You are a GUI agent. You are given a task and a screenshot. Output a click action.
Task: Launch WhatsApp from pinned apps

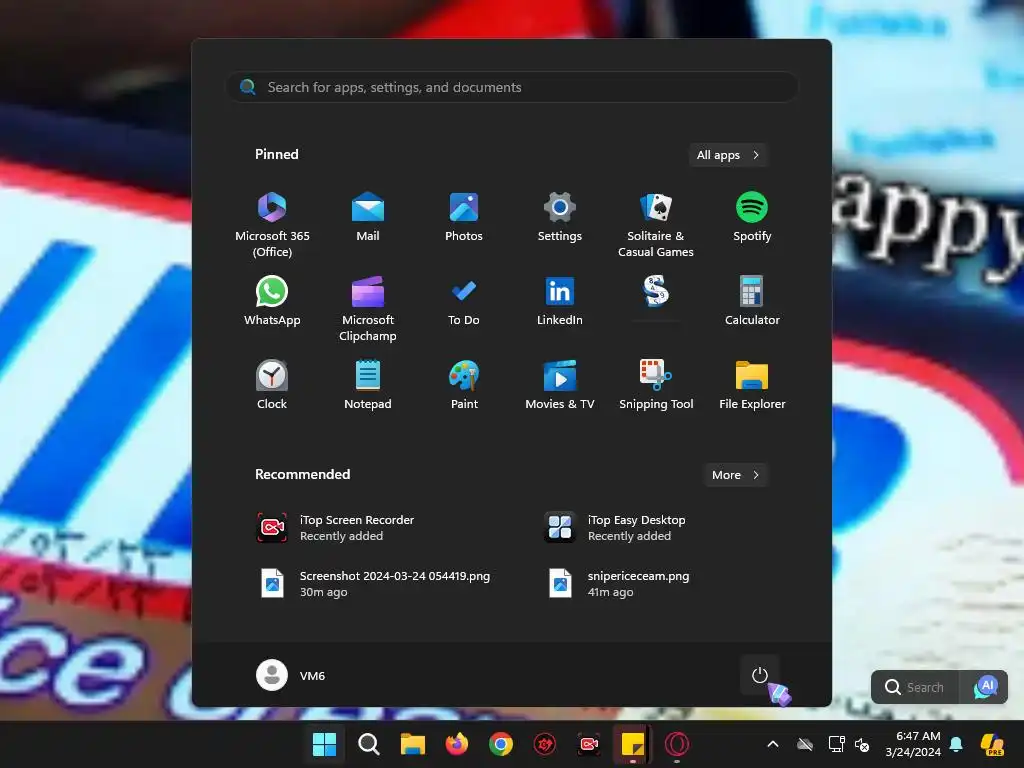tap(272, 302)
